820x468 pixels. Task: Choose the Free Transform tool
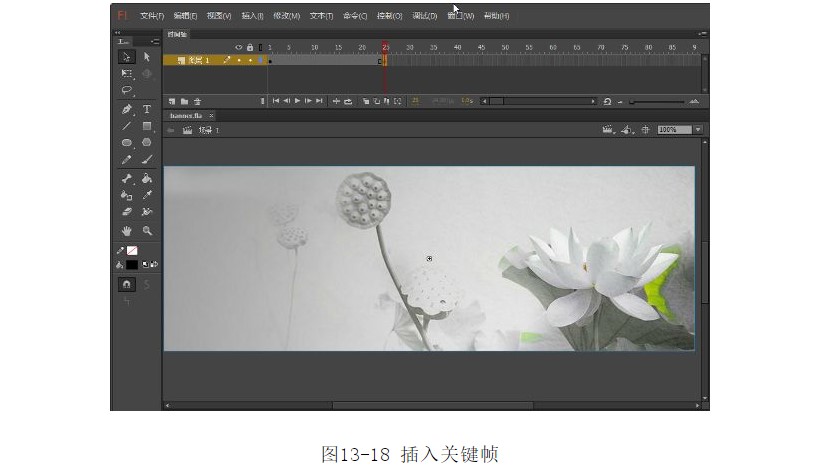tap(127, 74)
